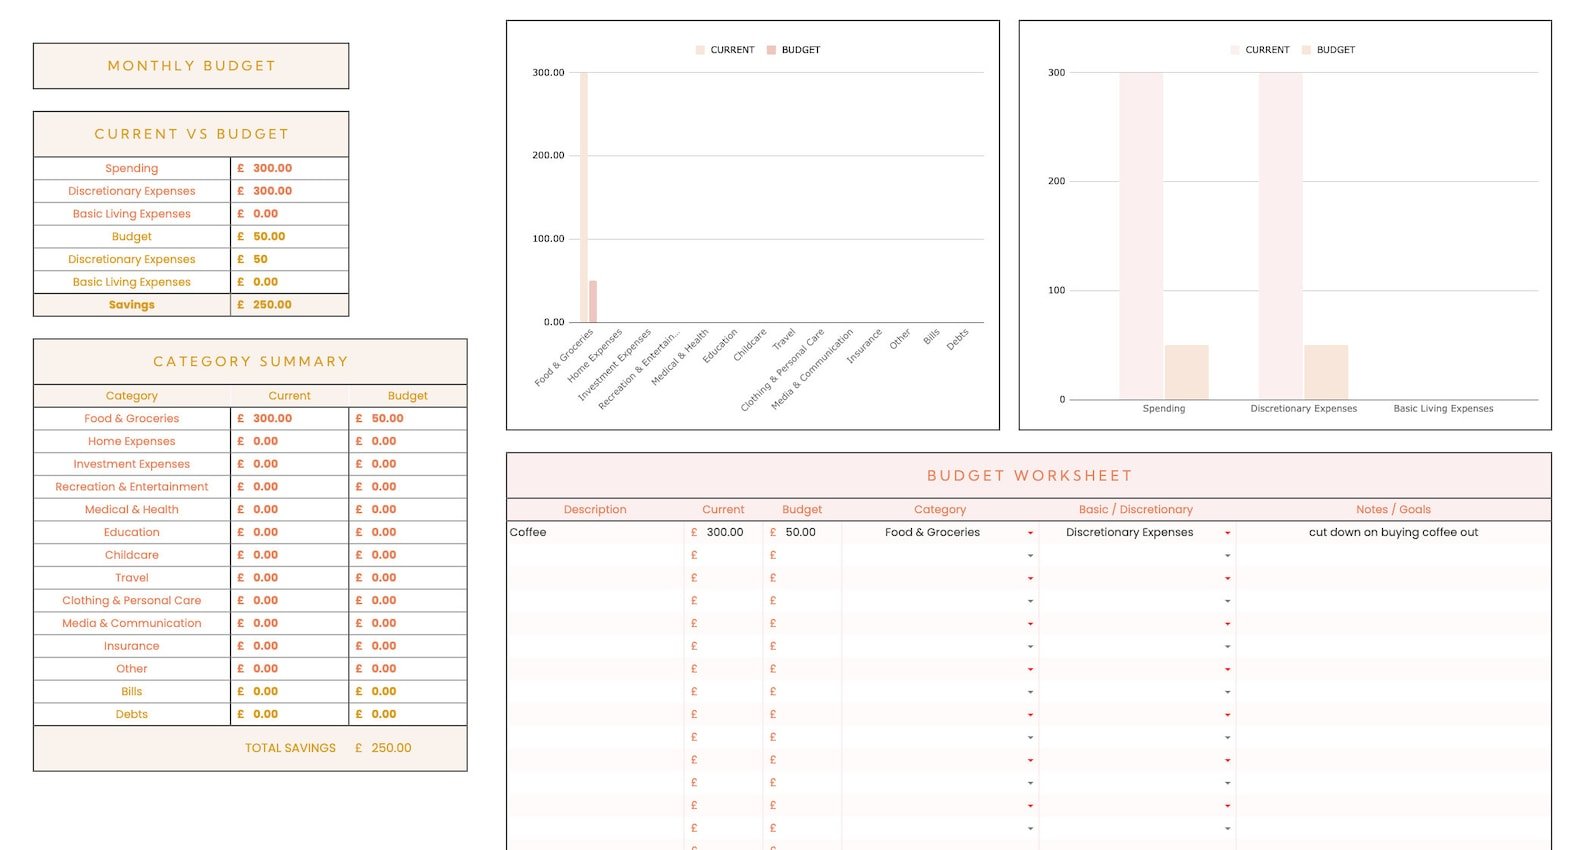1588x850 pixels.
Task: Click the Notes / Goals column header
Action: (x=1393, y=510)
